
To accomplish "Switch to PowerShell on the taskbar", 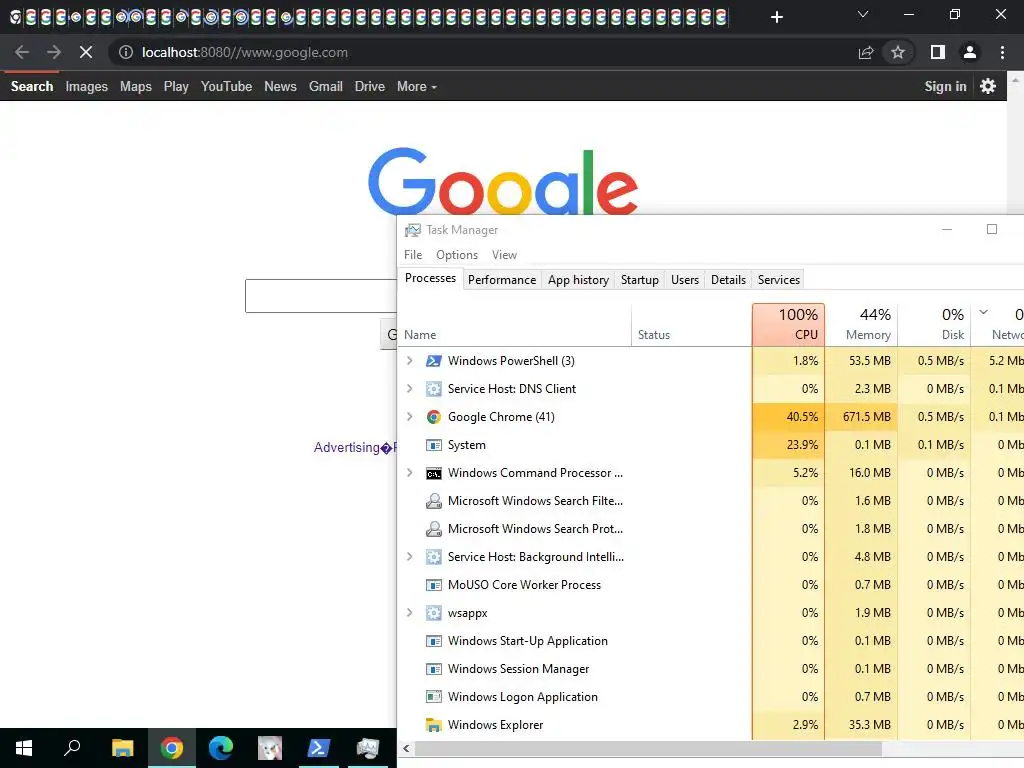I will 319,748.
